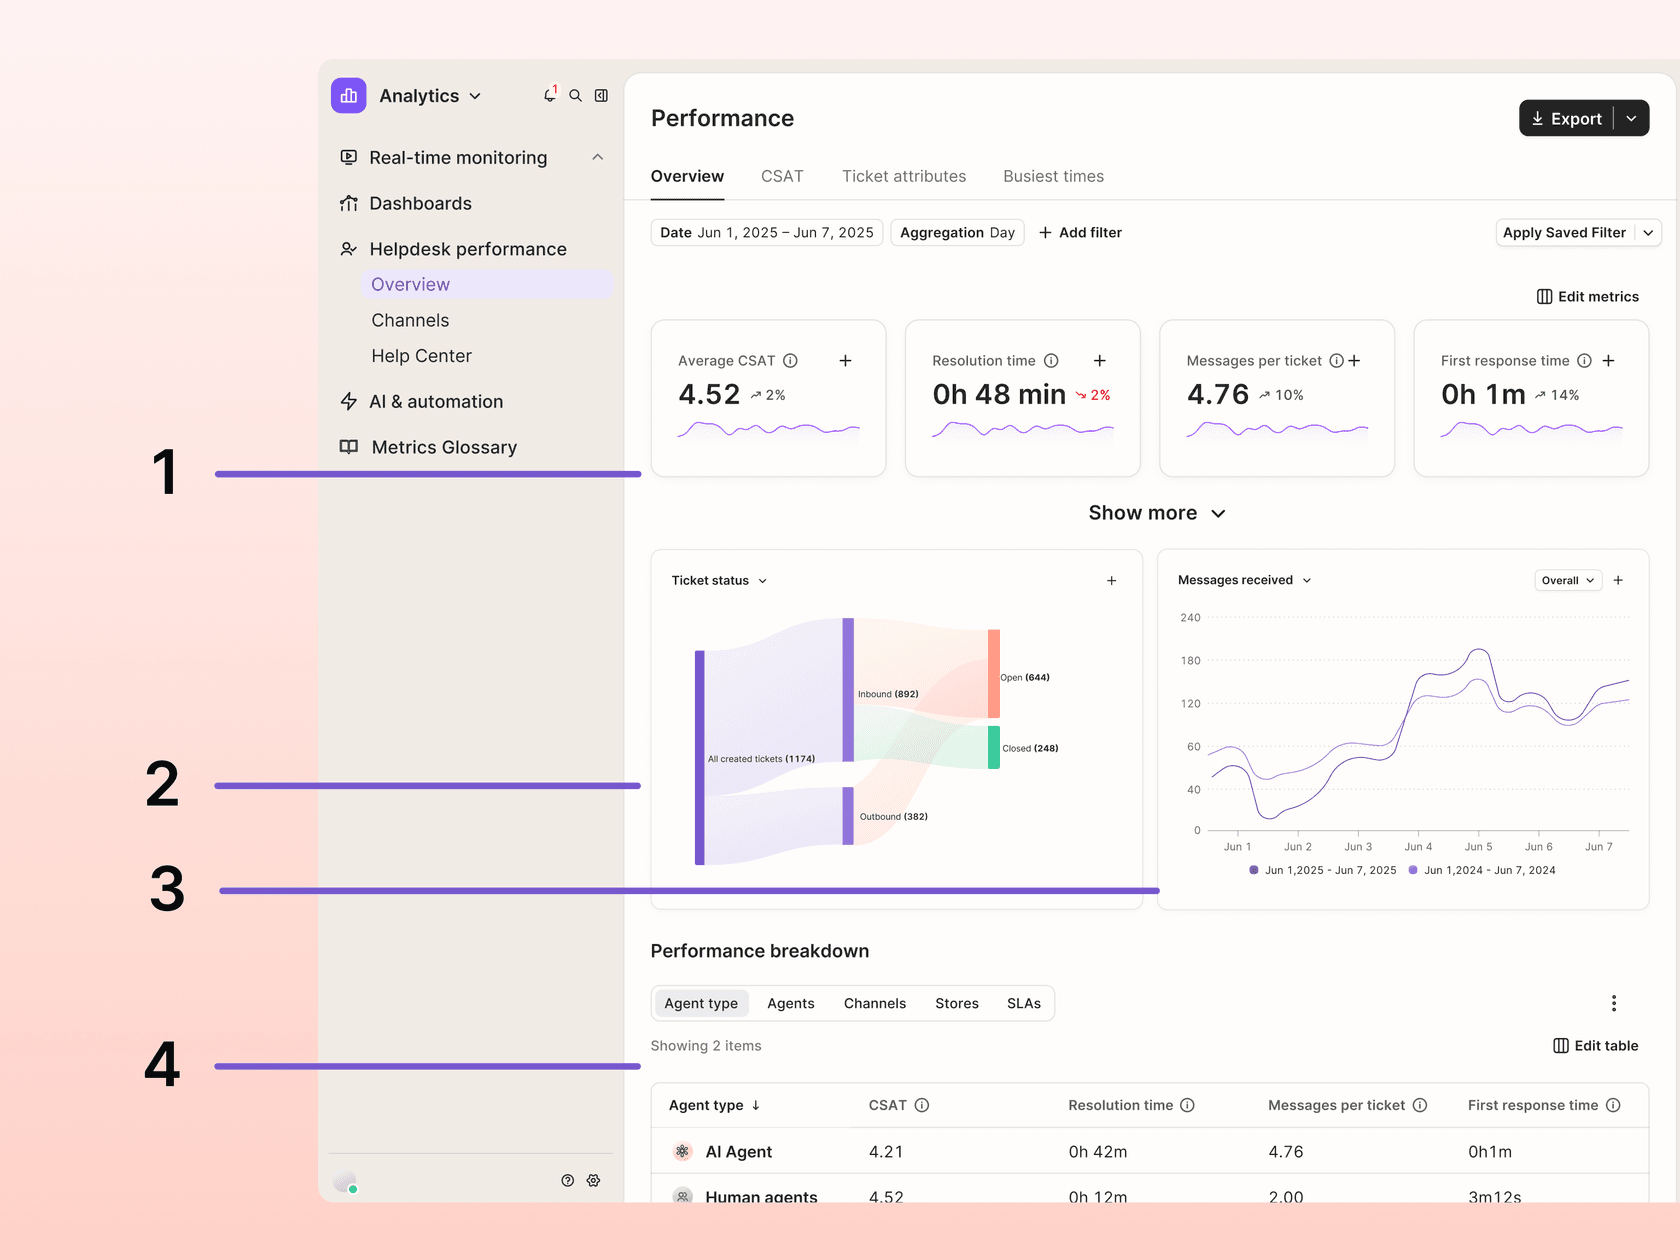Open the settings gear icon in sidebar

tap(593, 1180)
